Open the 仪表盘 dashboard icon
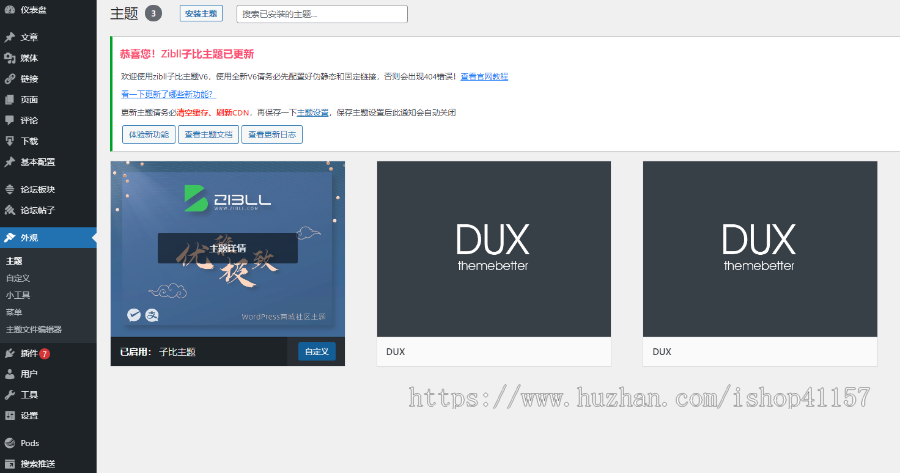This screenshot has height=473, width=900. 10,10
